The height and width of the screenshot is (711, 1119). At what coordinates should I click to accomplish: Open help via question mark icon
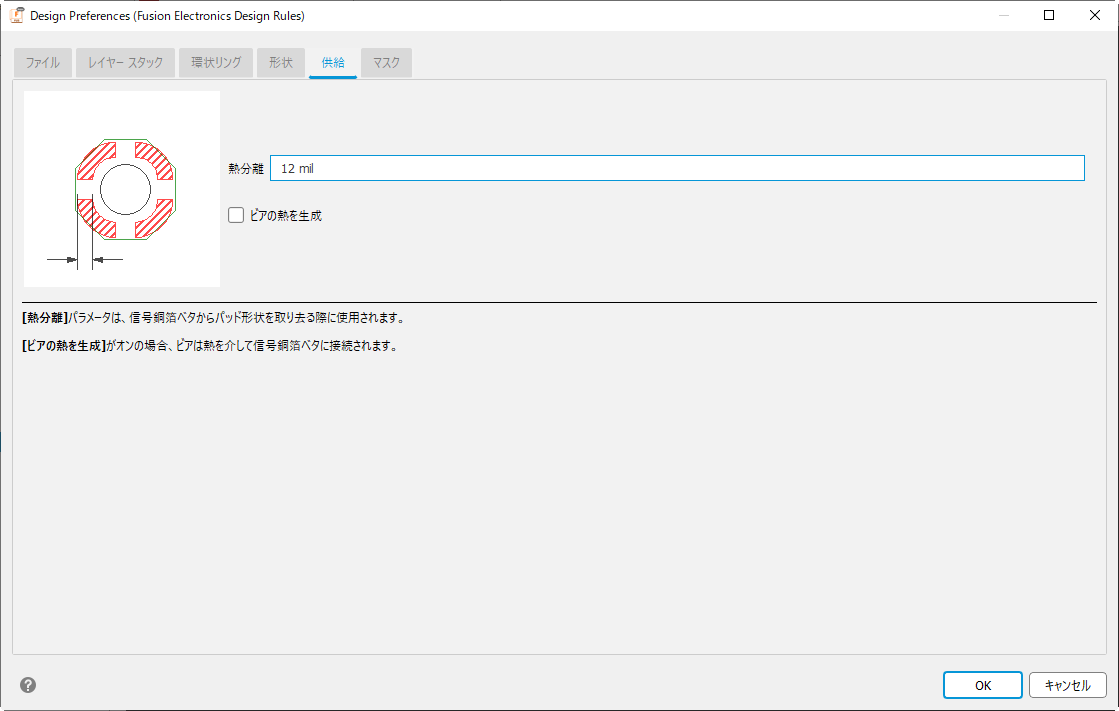(28, 685)
